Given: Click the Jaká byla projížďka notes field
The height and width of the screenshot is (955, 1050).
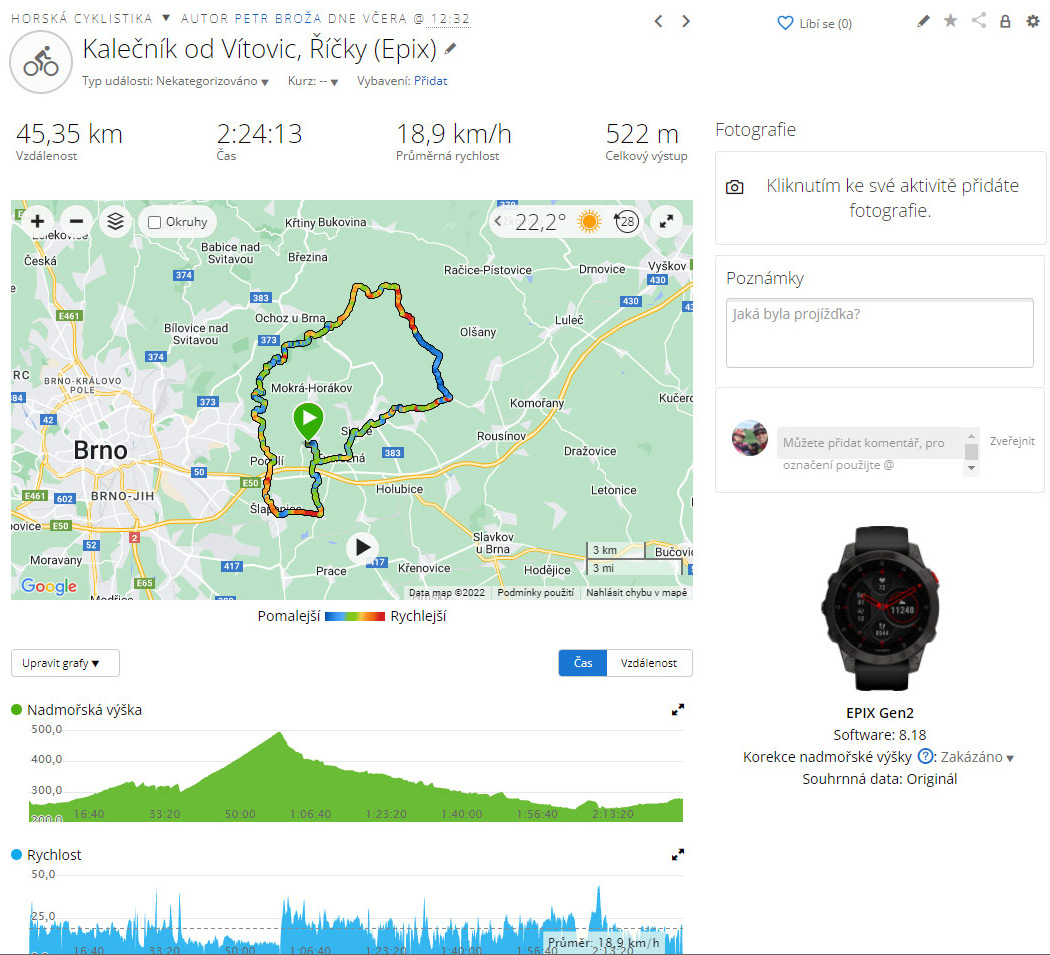Looking at the screenshot, I should pos(879,333).
